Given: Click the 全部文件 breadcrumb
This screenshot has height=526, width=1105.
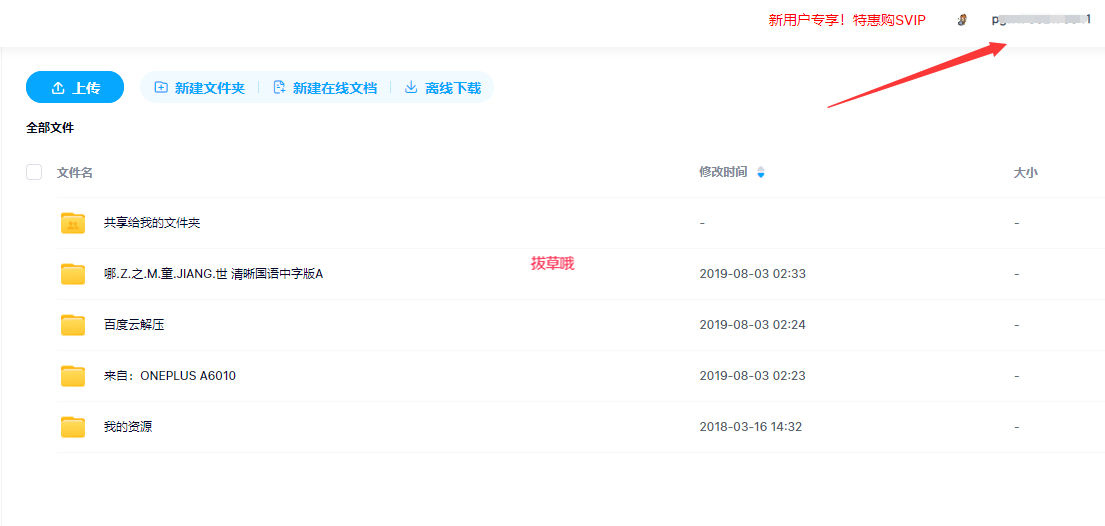Looking at the screenshot, I should point(50,128).
